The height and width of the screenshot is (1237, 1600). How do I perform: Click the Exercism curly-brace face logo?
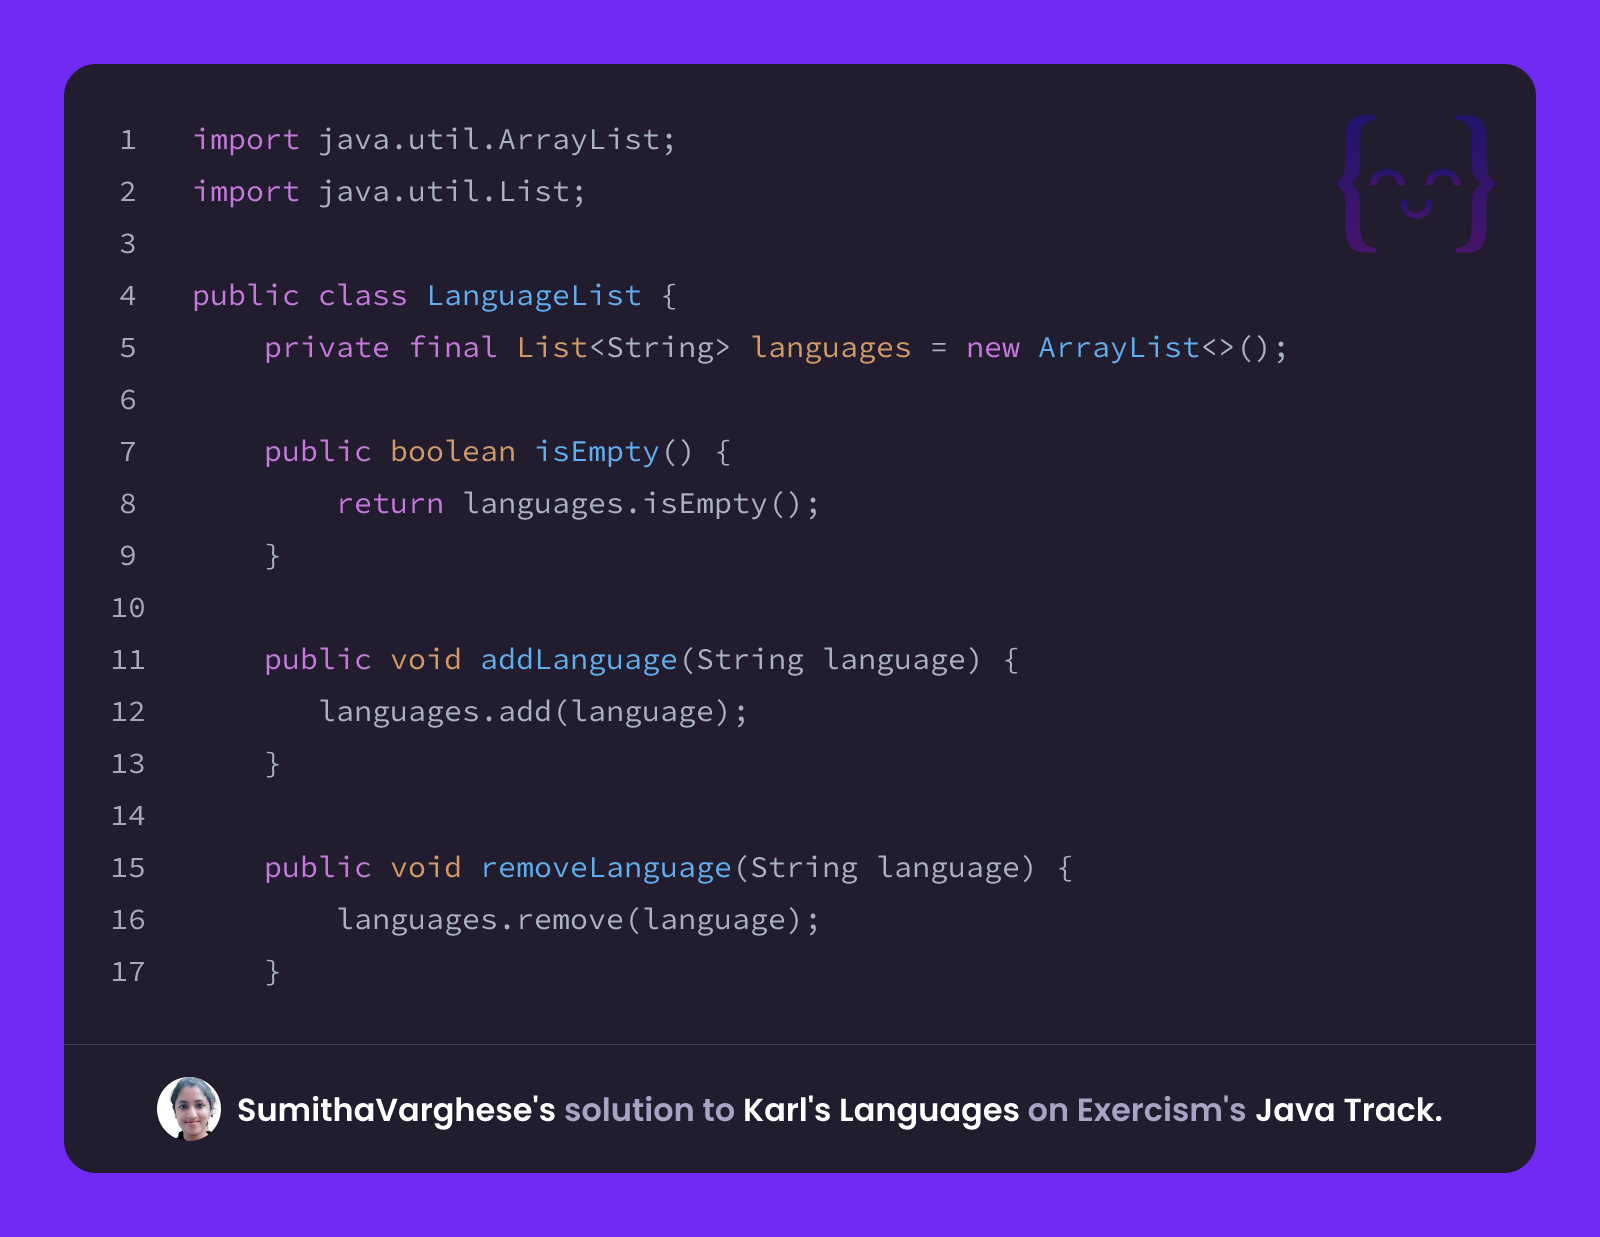1416,184
